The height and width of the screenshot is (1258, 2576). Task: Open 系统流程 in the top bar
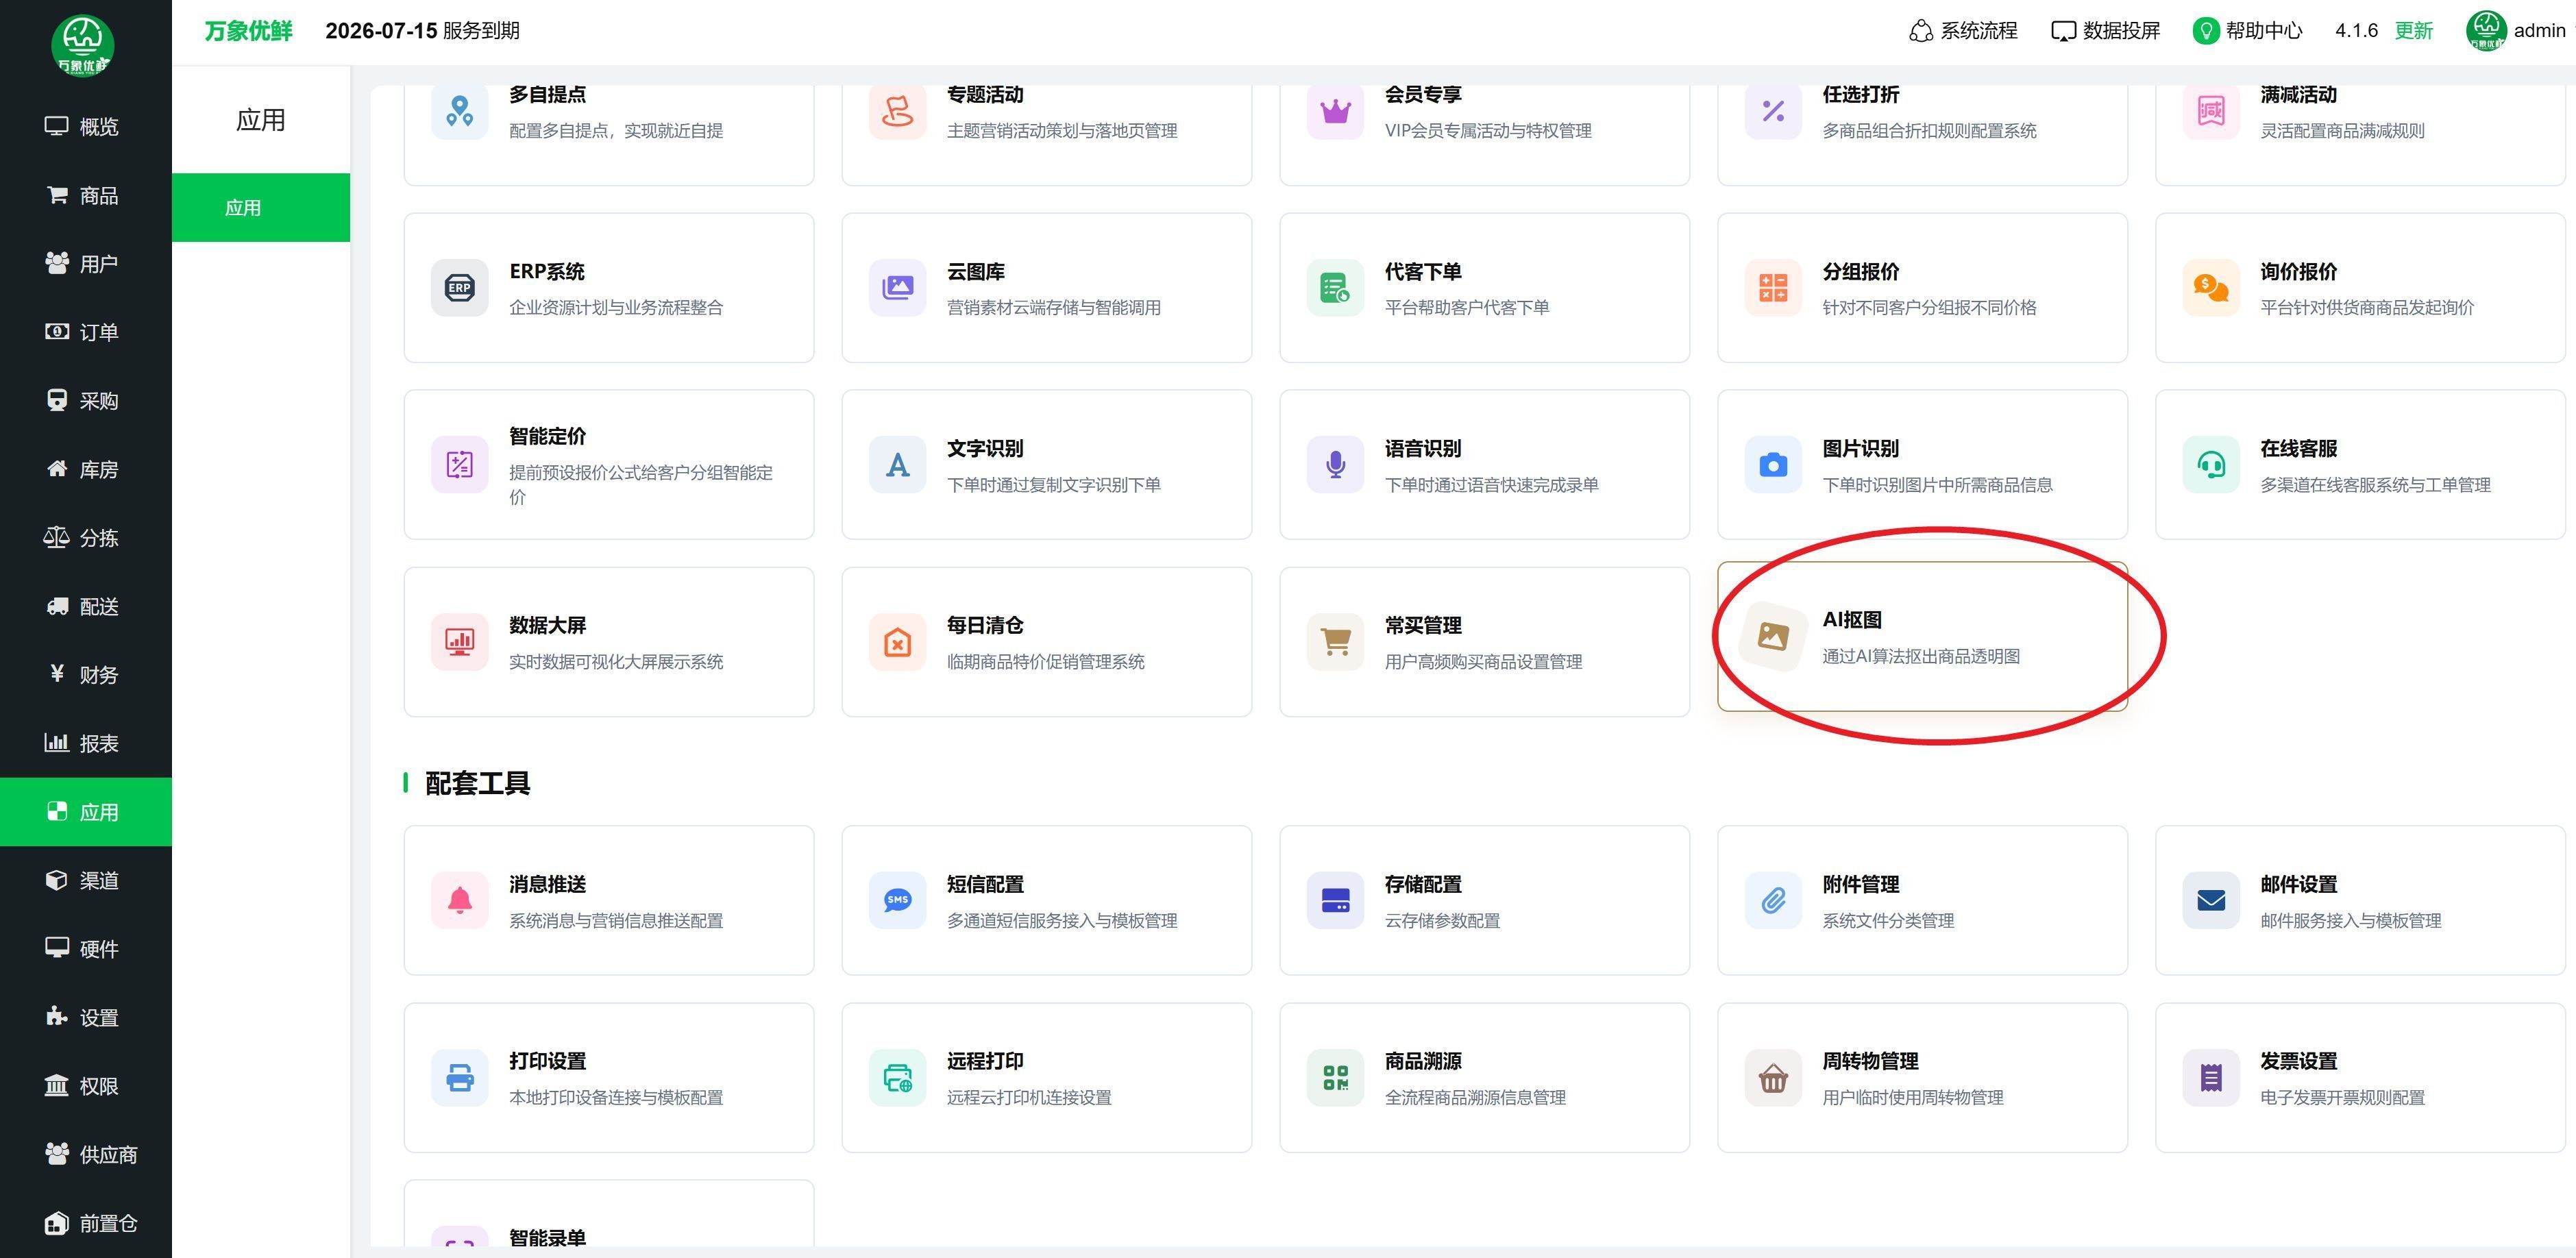click(1963, 31)
